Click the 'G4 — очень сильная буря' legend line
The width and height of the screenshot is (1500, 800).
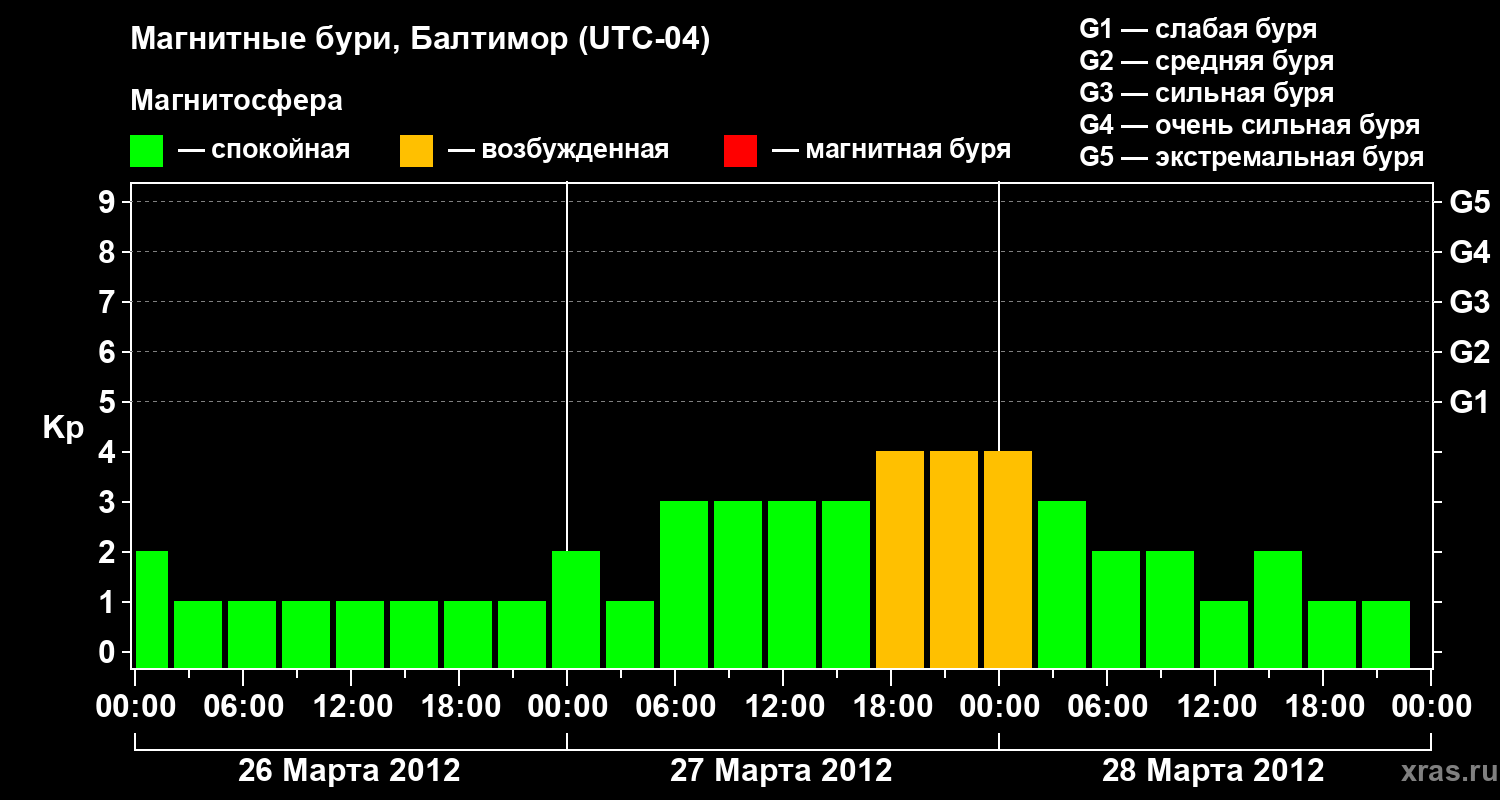1250,125
